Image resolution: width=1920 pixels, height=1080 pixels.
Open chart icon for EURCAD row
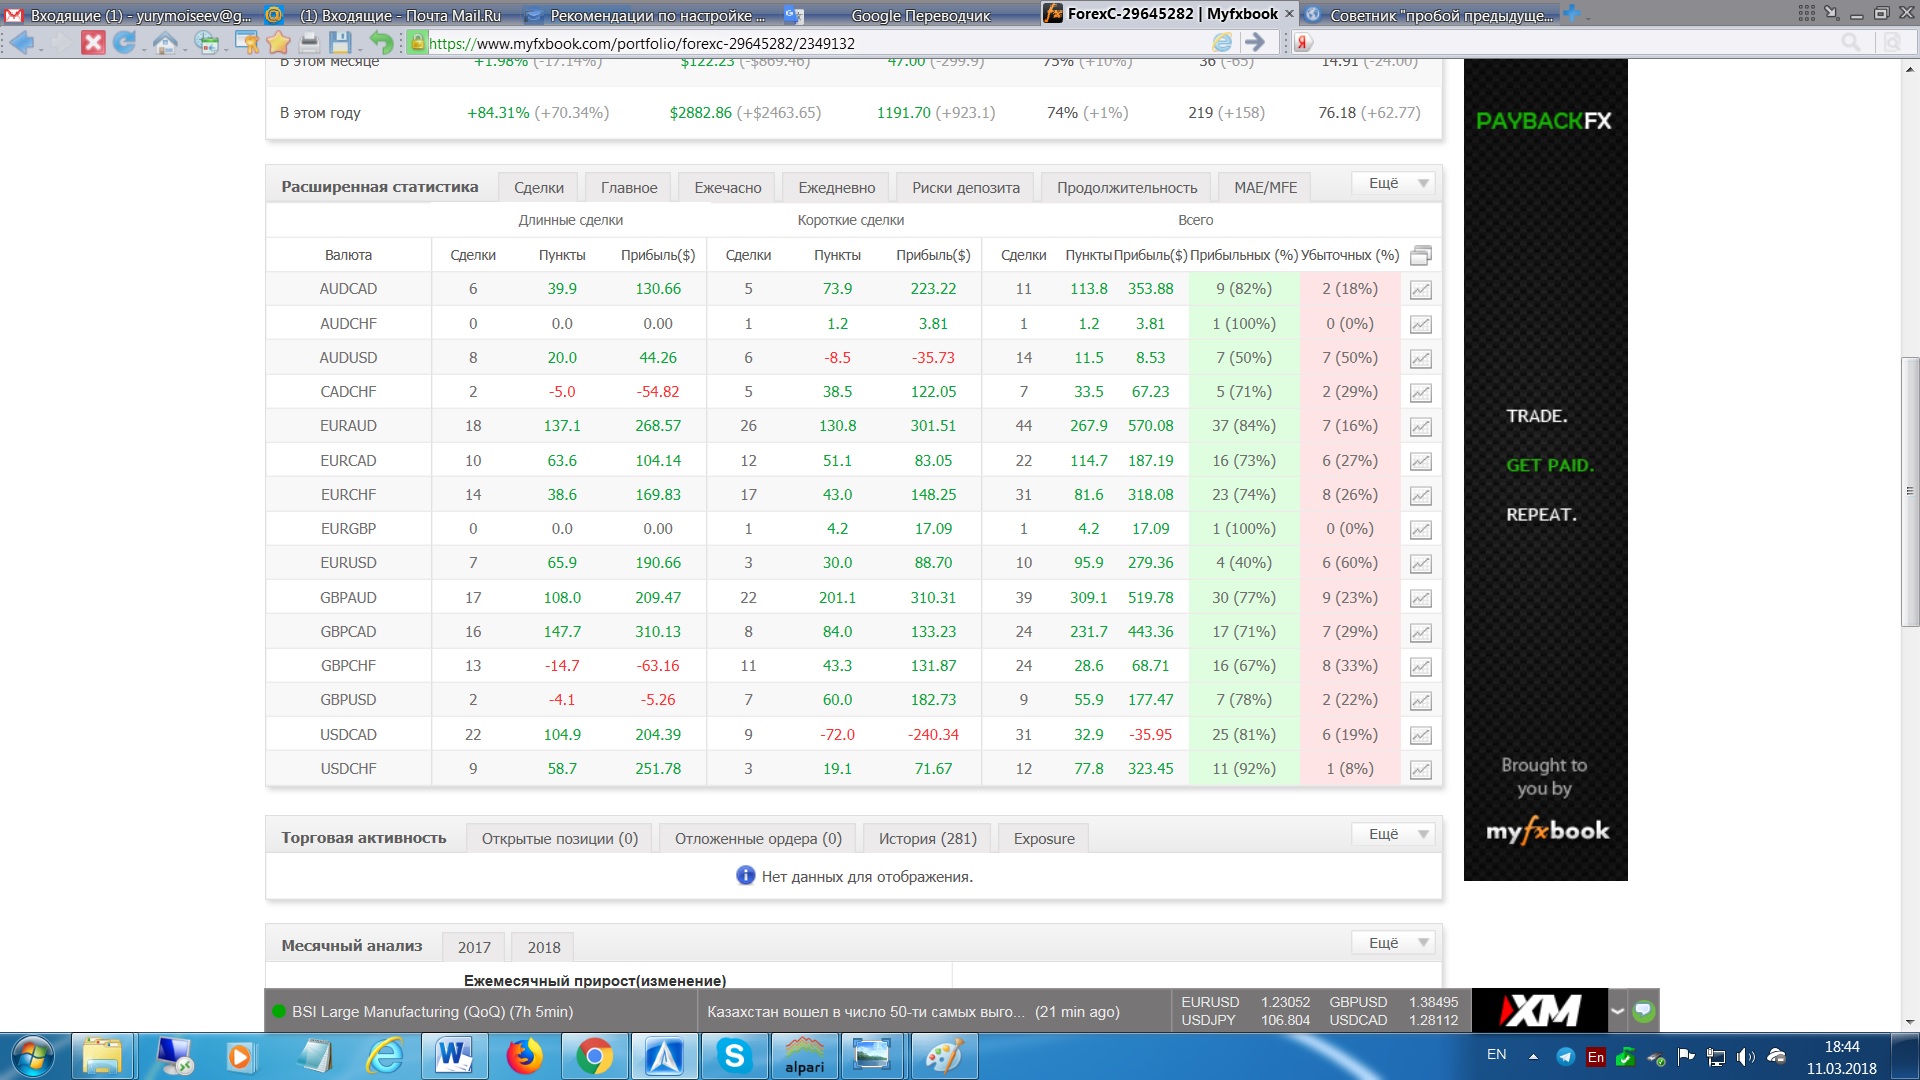[x=1420, y=462]
